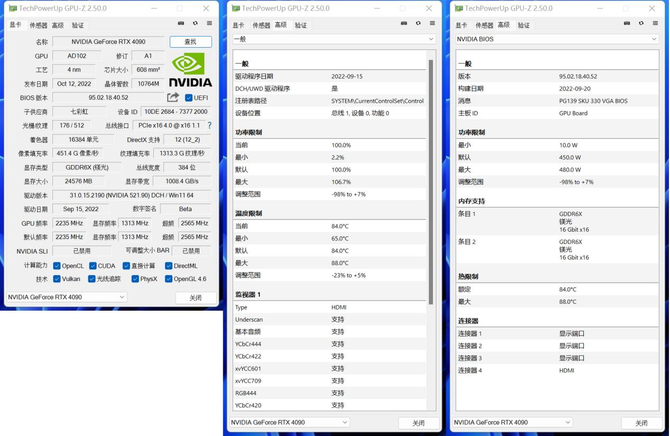Click the 关闭 button in the right window
This screenshot has width=670, height=436.
(x=641, y=423)
